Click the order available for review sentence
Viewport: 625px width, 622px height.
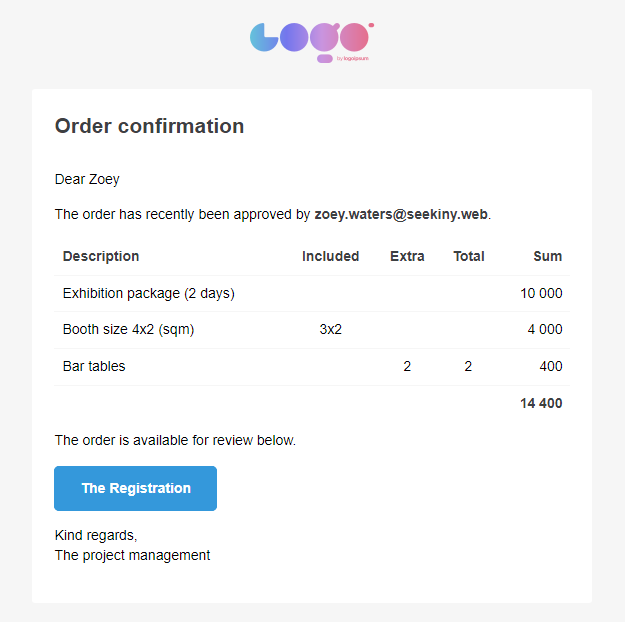(175, 440)
